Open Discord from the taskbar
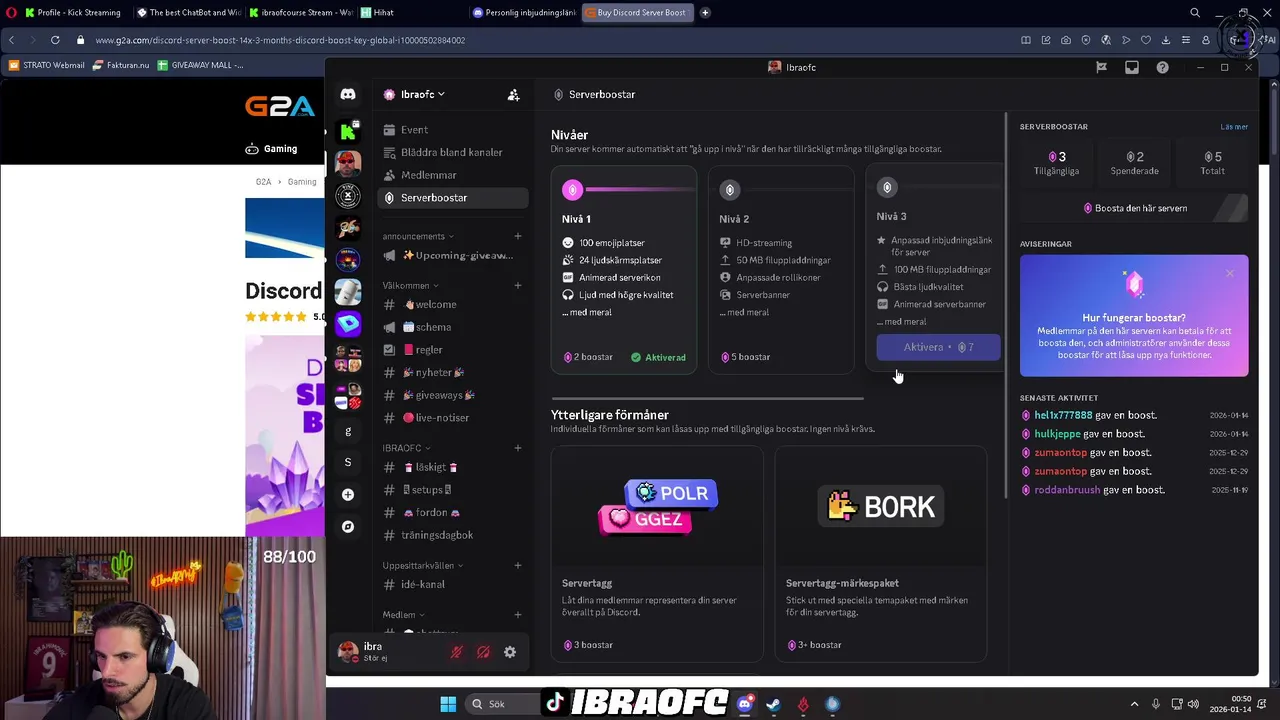Viewport: 1280px width, 720px height. point(744,704)
